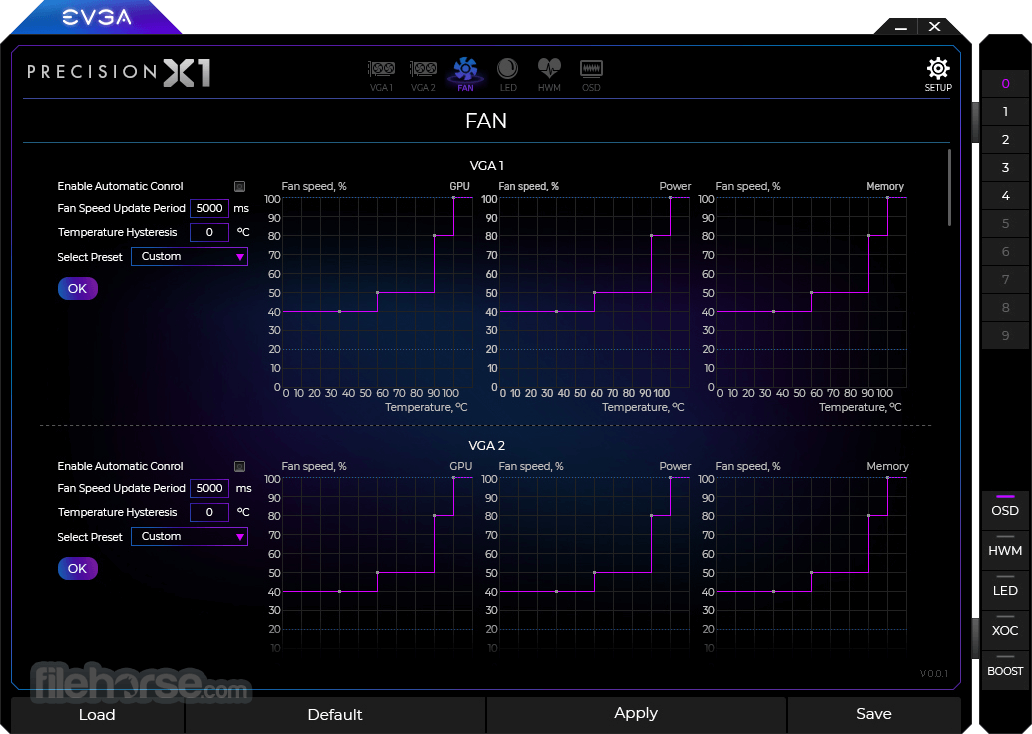The width and height of the screenshot is (1032, 734).
Task: Minimize the Precision X1 window
Action: (901, 28)
